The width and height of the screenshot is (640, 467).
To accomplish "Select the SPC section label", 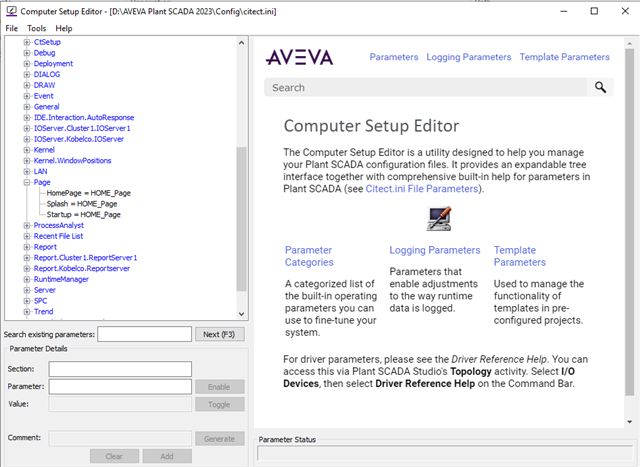I will pyautogui.click(x=40, y=301).
